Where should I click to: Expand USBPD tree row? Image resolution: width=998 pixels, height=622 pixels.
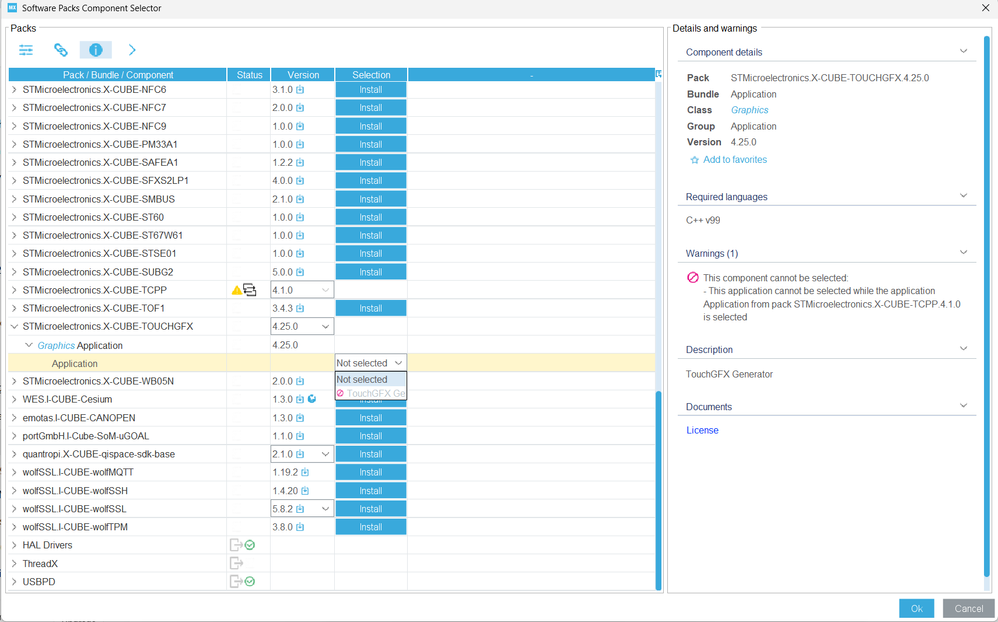pos(14,581)
